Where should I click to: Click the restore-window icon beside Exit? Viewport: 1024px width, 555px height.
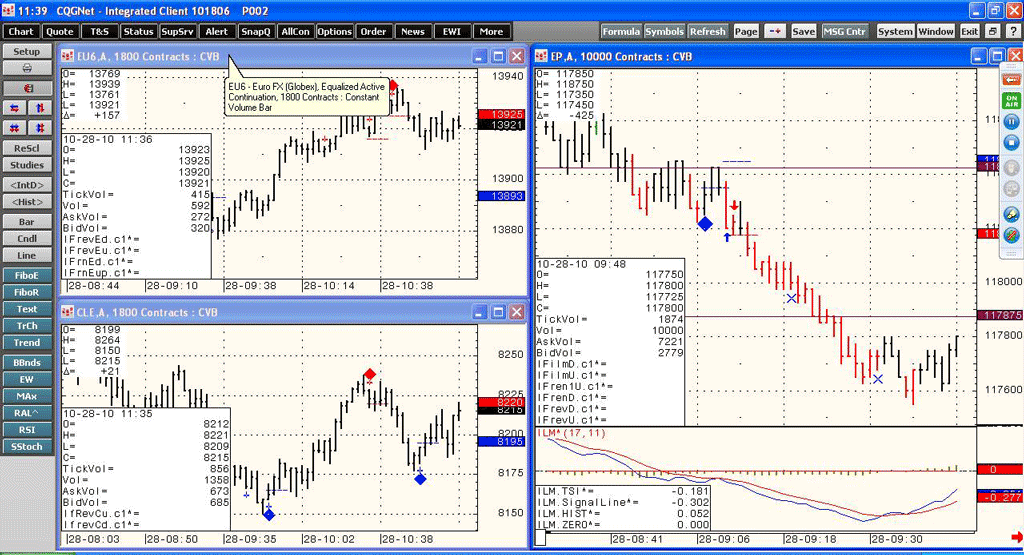pyautogui.click(x=991, y=31)
